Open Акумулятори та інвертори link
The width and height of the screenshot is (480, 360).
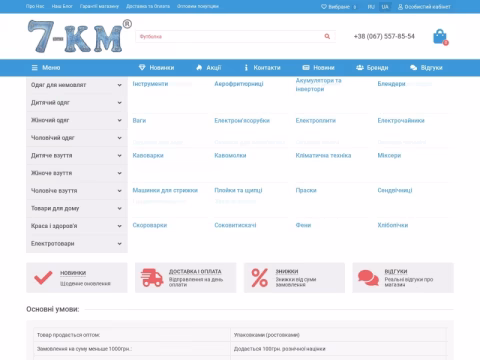pos(318,85)
